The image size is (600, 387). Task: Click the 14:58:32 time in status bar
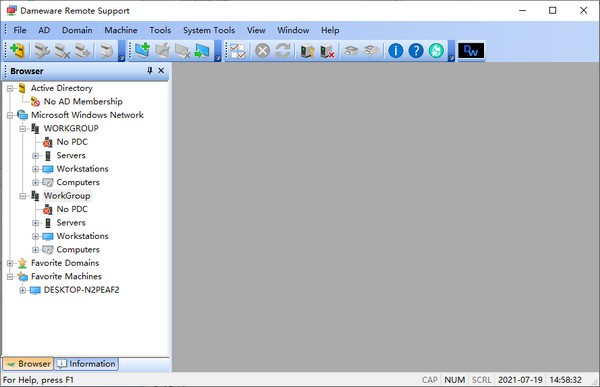(566, 380)
